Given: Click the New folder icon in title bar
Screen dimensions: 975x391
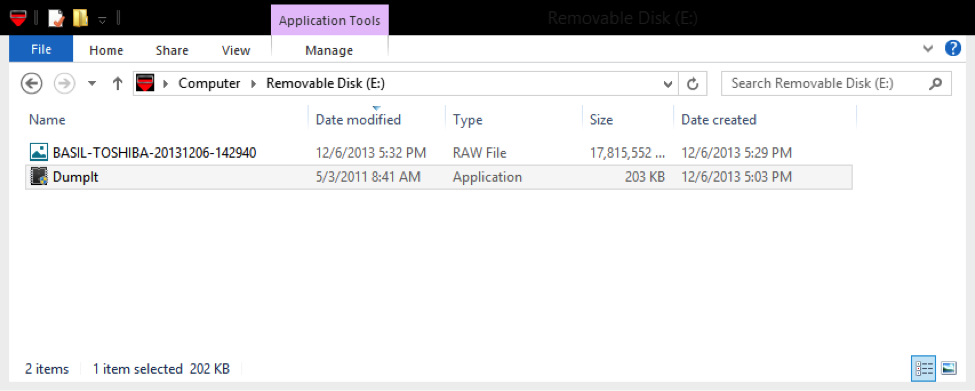Looking at the screenshot, I should (80, 18).
